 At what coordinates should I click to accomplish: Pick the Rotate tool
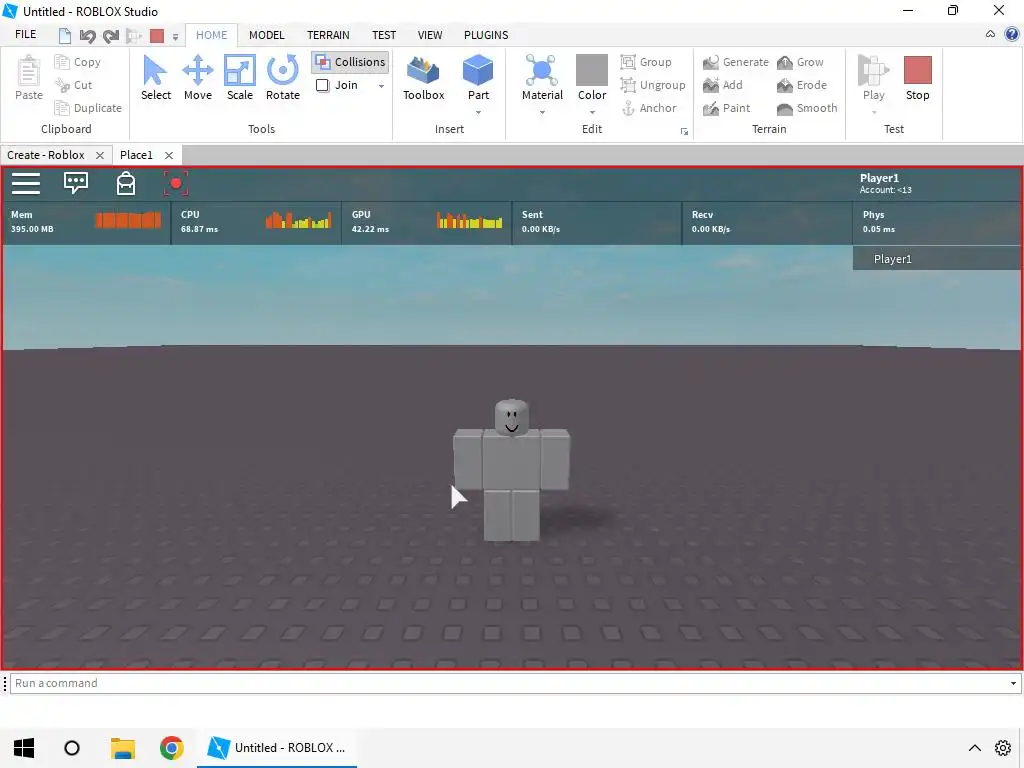pyautogui.click(x=283, y=78)
